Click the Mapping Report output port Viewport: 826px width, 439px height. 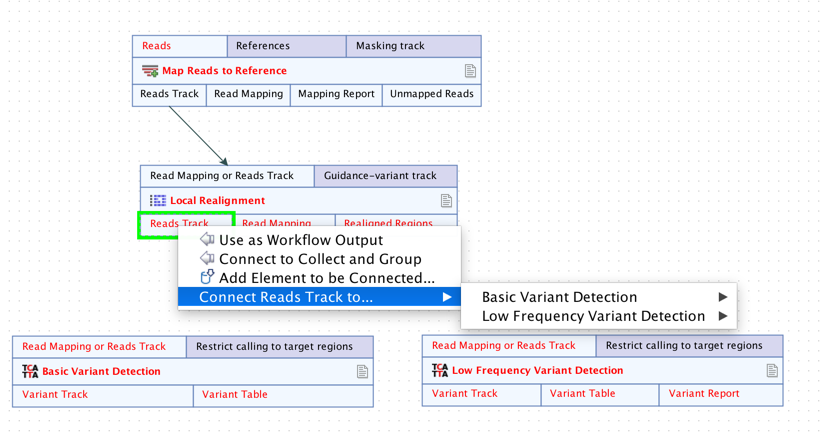tap(336, 94)
